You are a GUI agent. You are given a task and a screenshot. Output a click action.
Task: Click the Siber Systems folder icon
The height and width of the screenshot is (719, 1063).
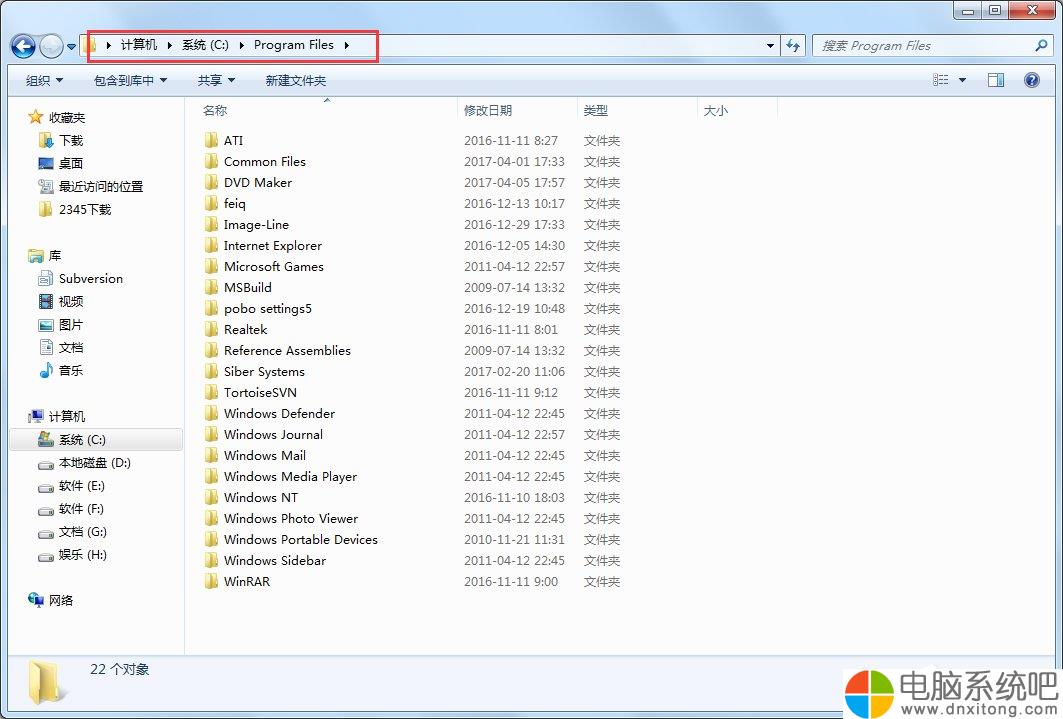click(x=212, y=371)
